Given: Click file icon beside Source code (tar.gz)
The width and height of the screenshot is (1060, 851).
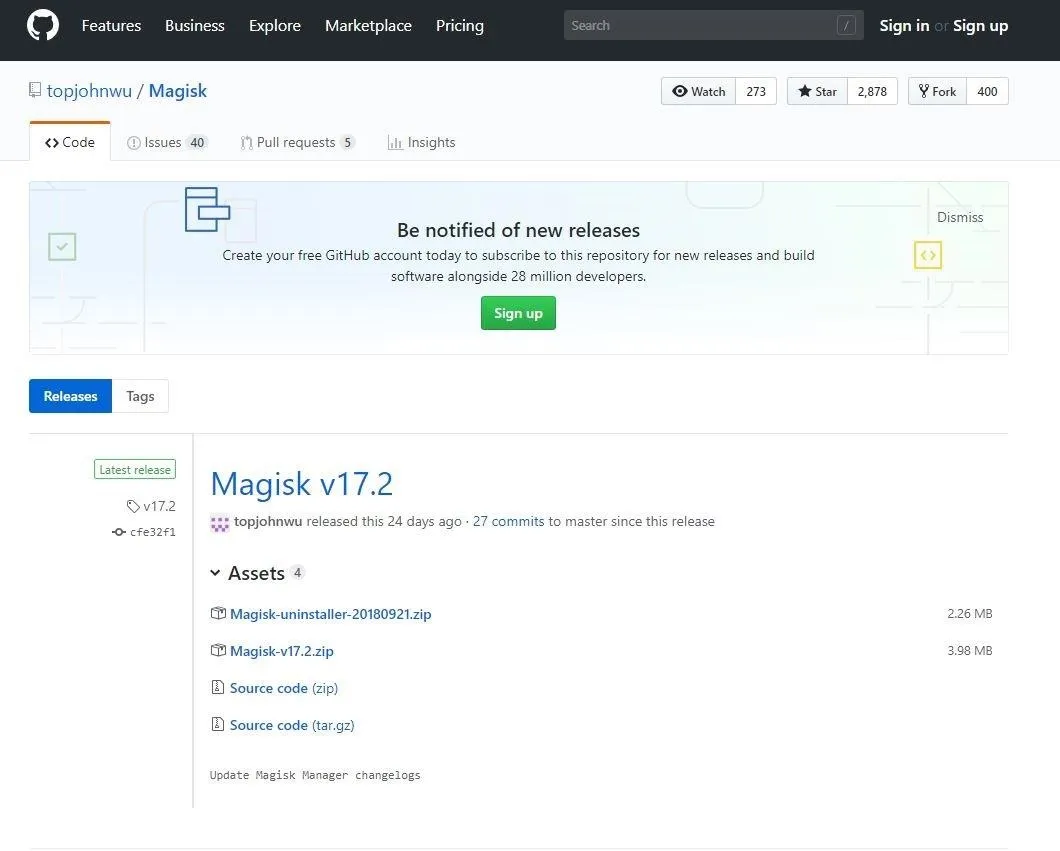Looking at the screenshot, I should (218, 725).
